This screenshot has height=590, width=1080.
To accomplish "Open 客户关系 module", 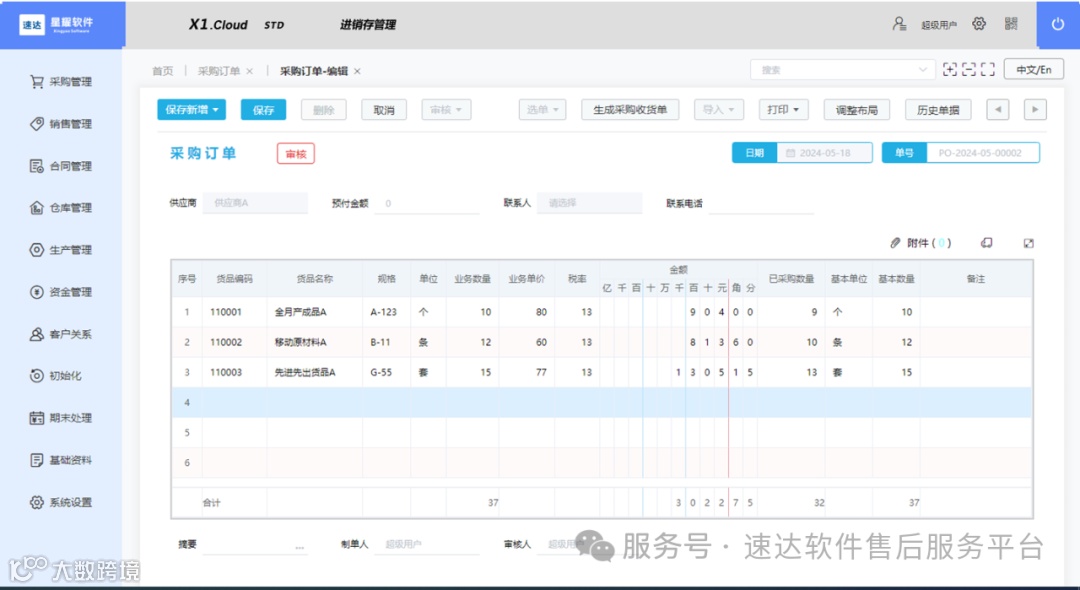I will click(61, 334).
